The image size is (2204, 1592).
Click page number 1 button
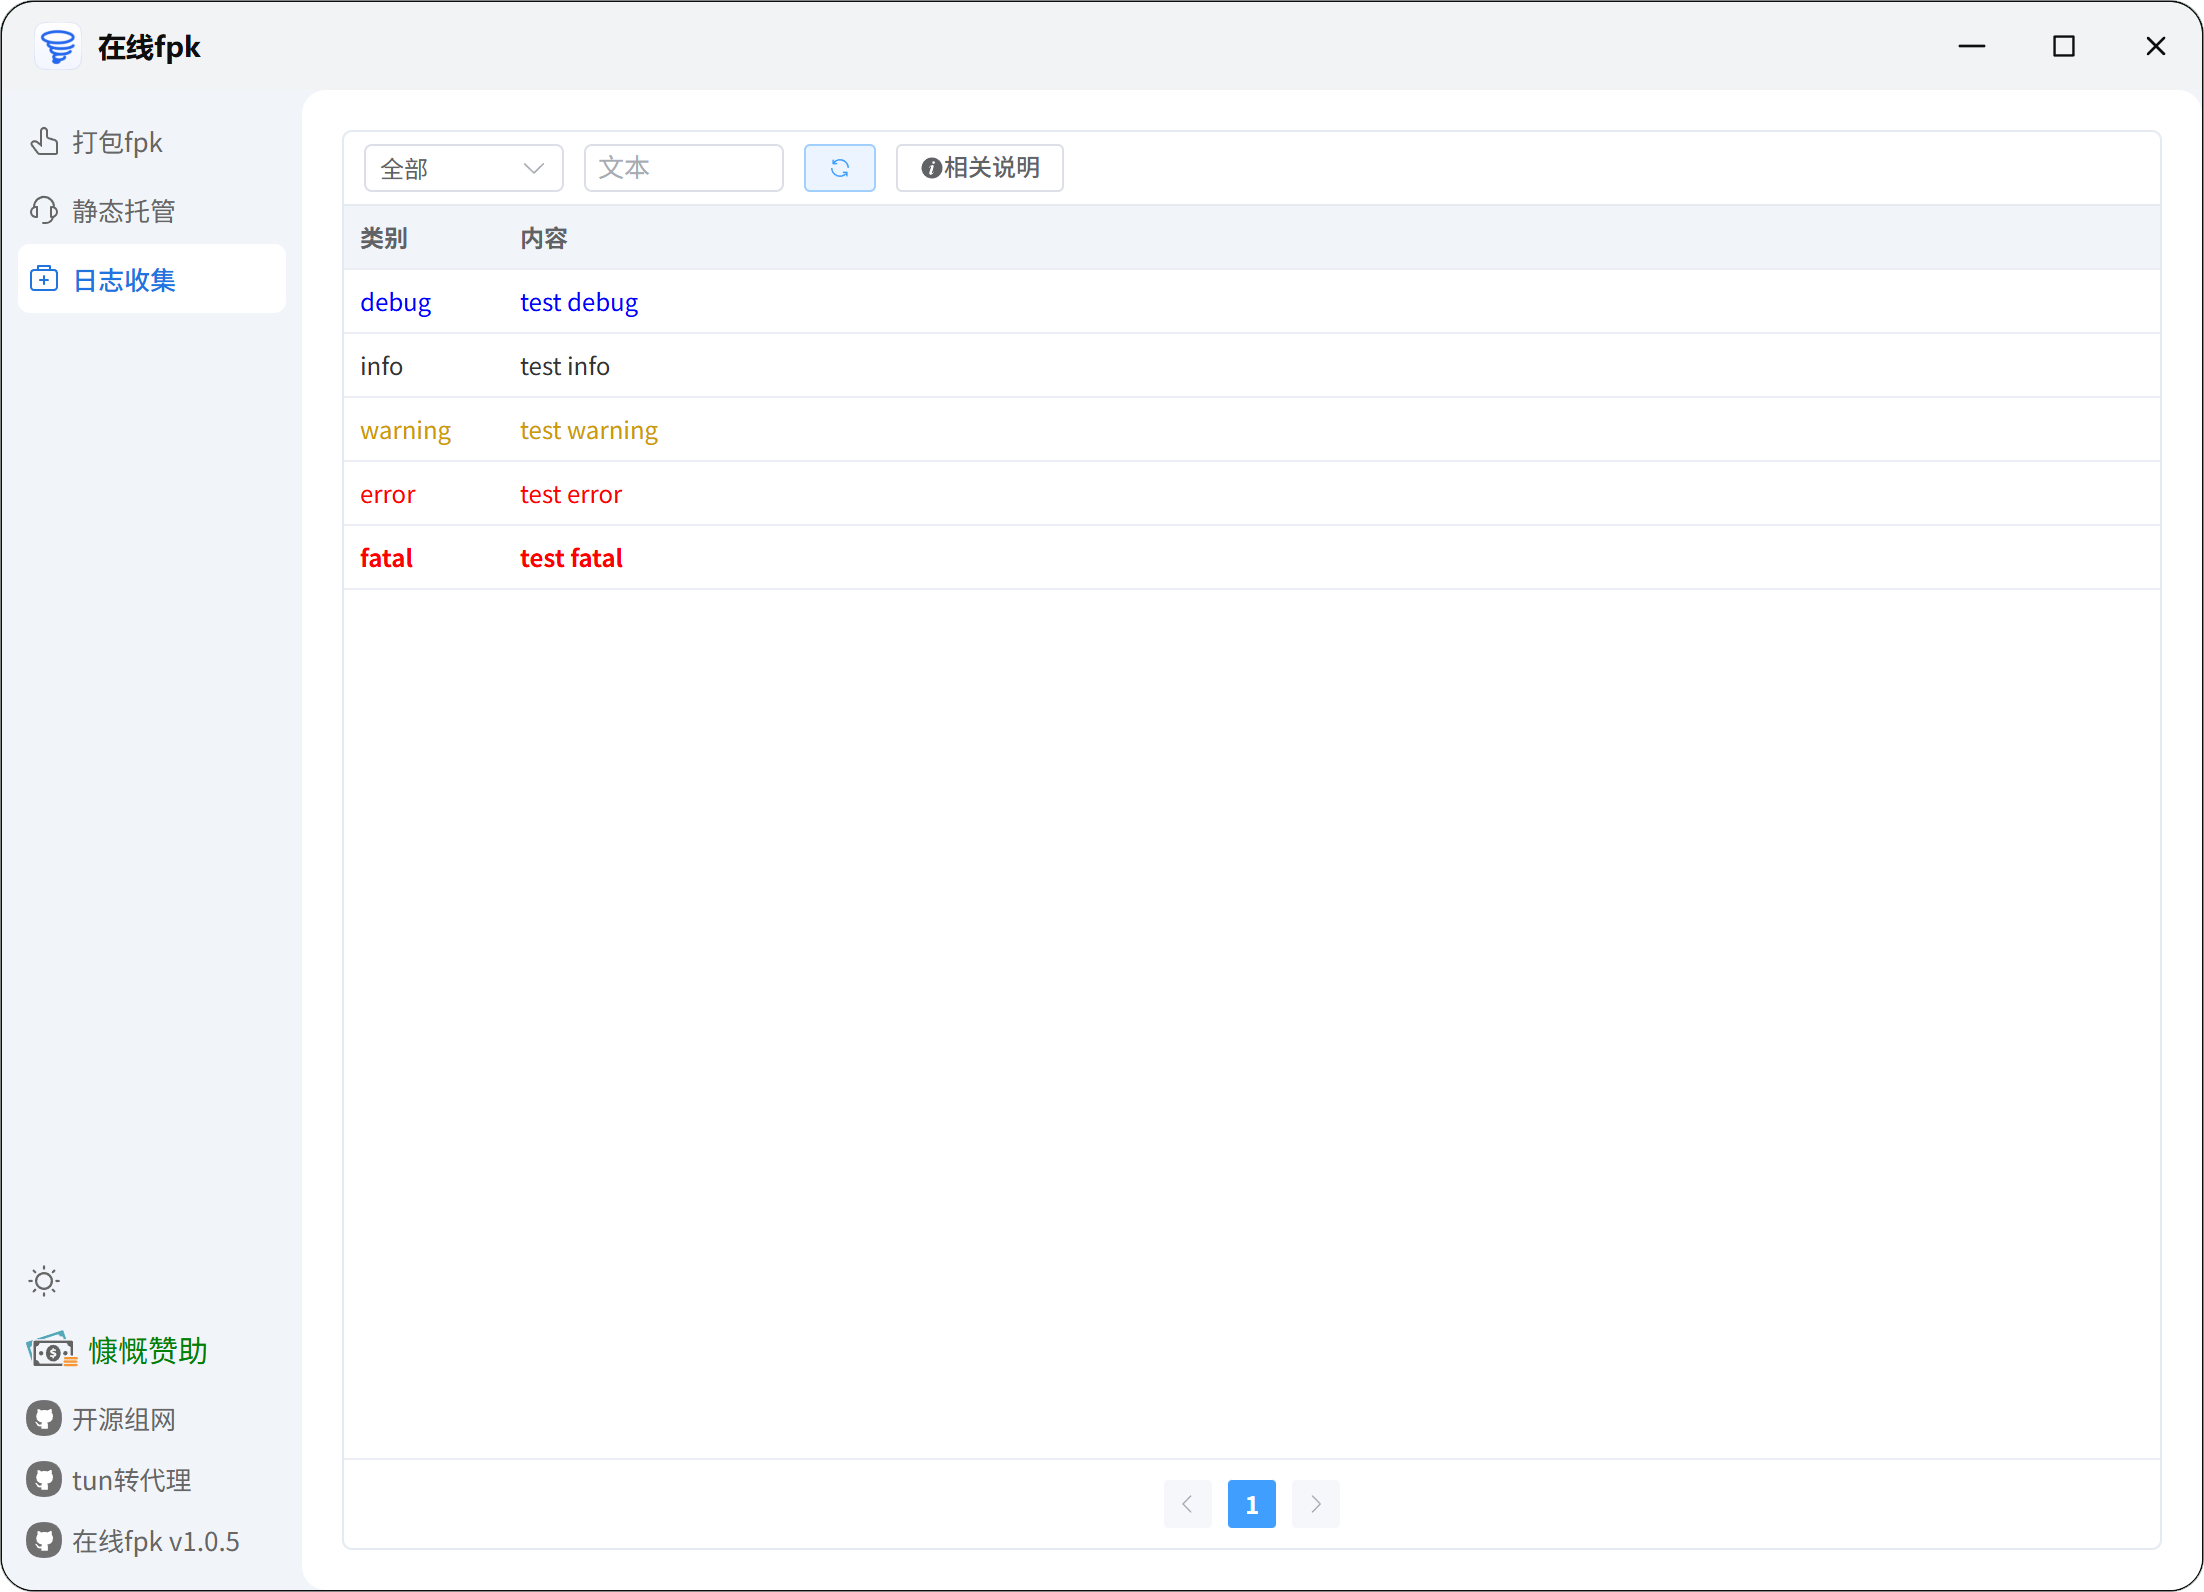tap(1251, 1504)
